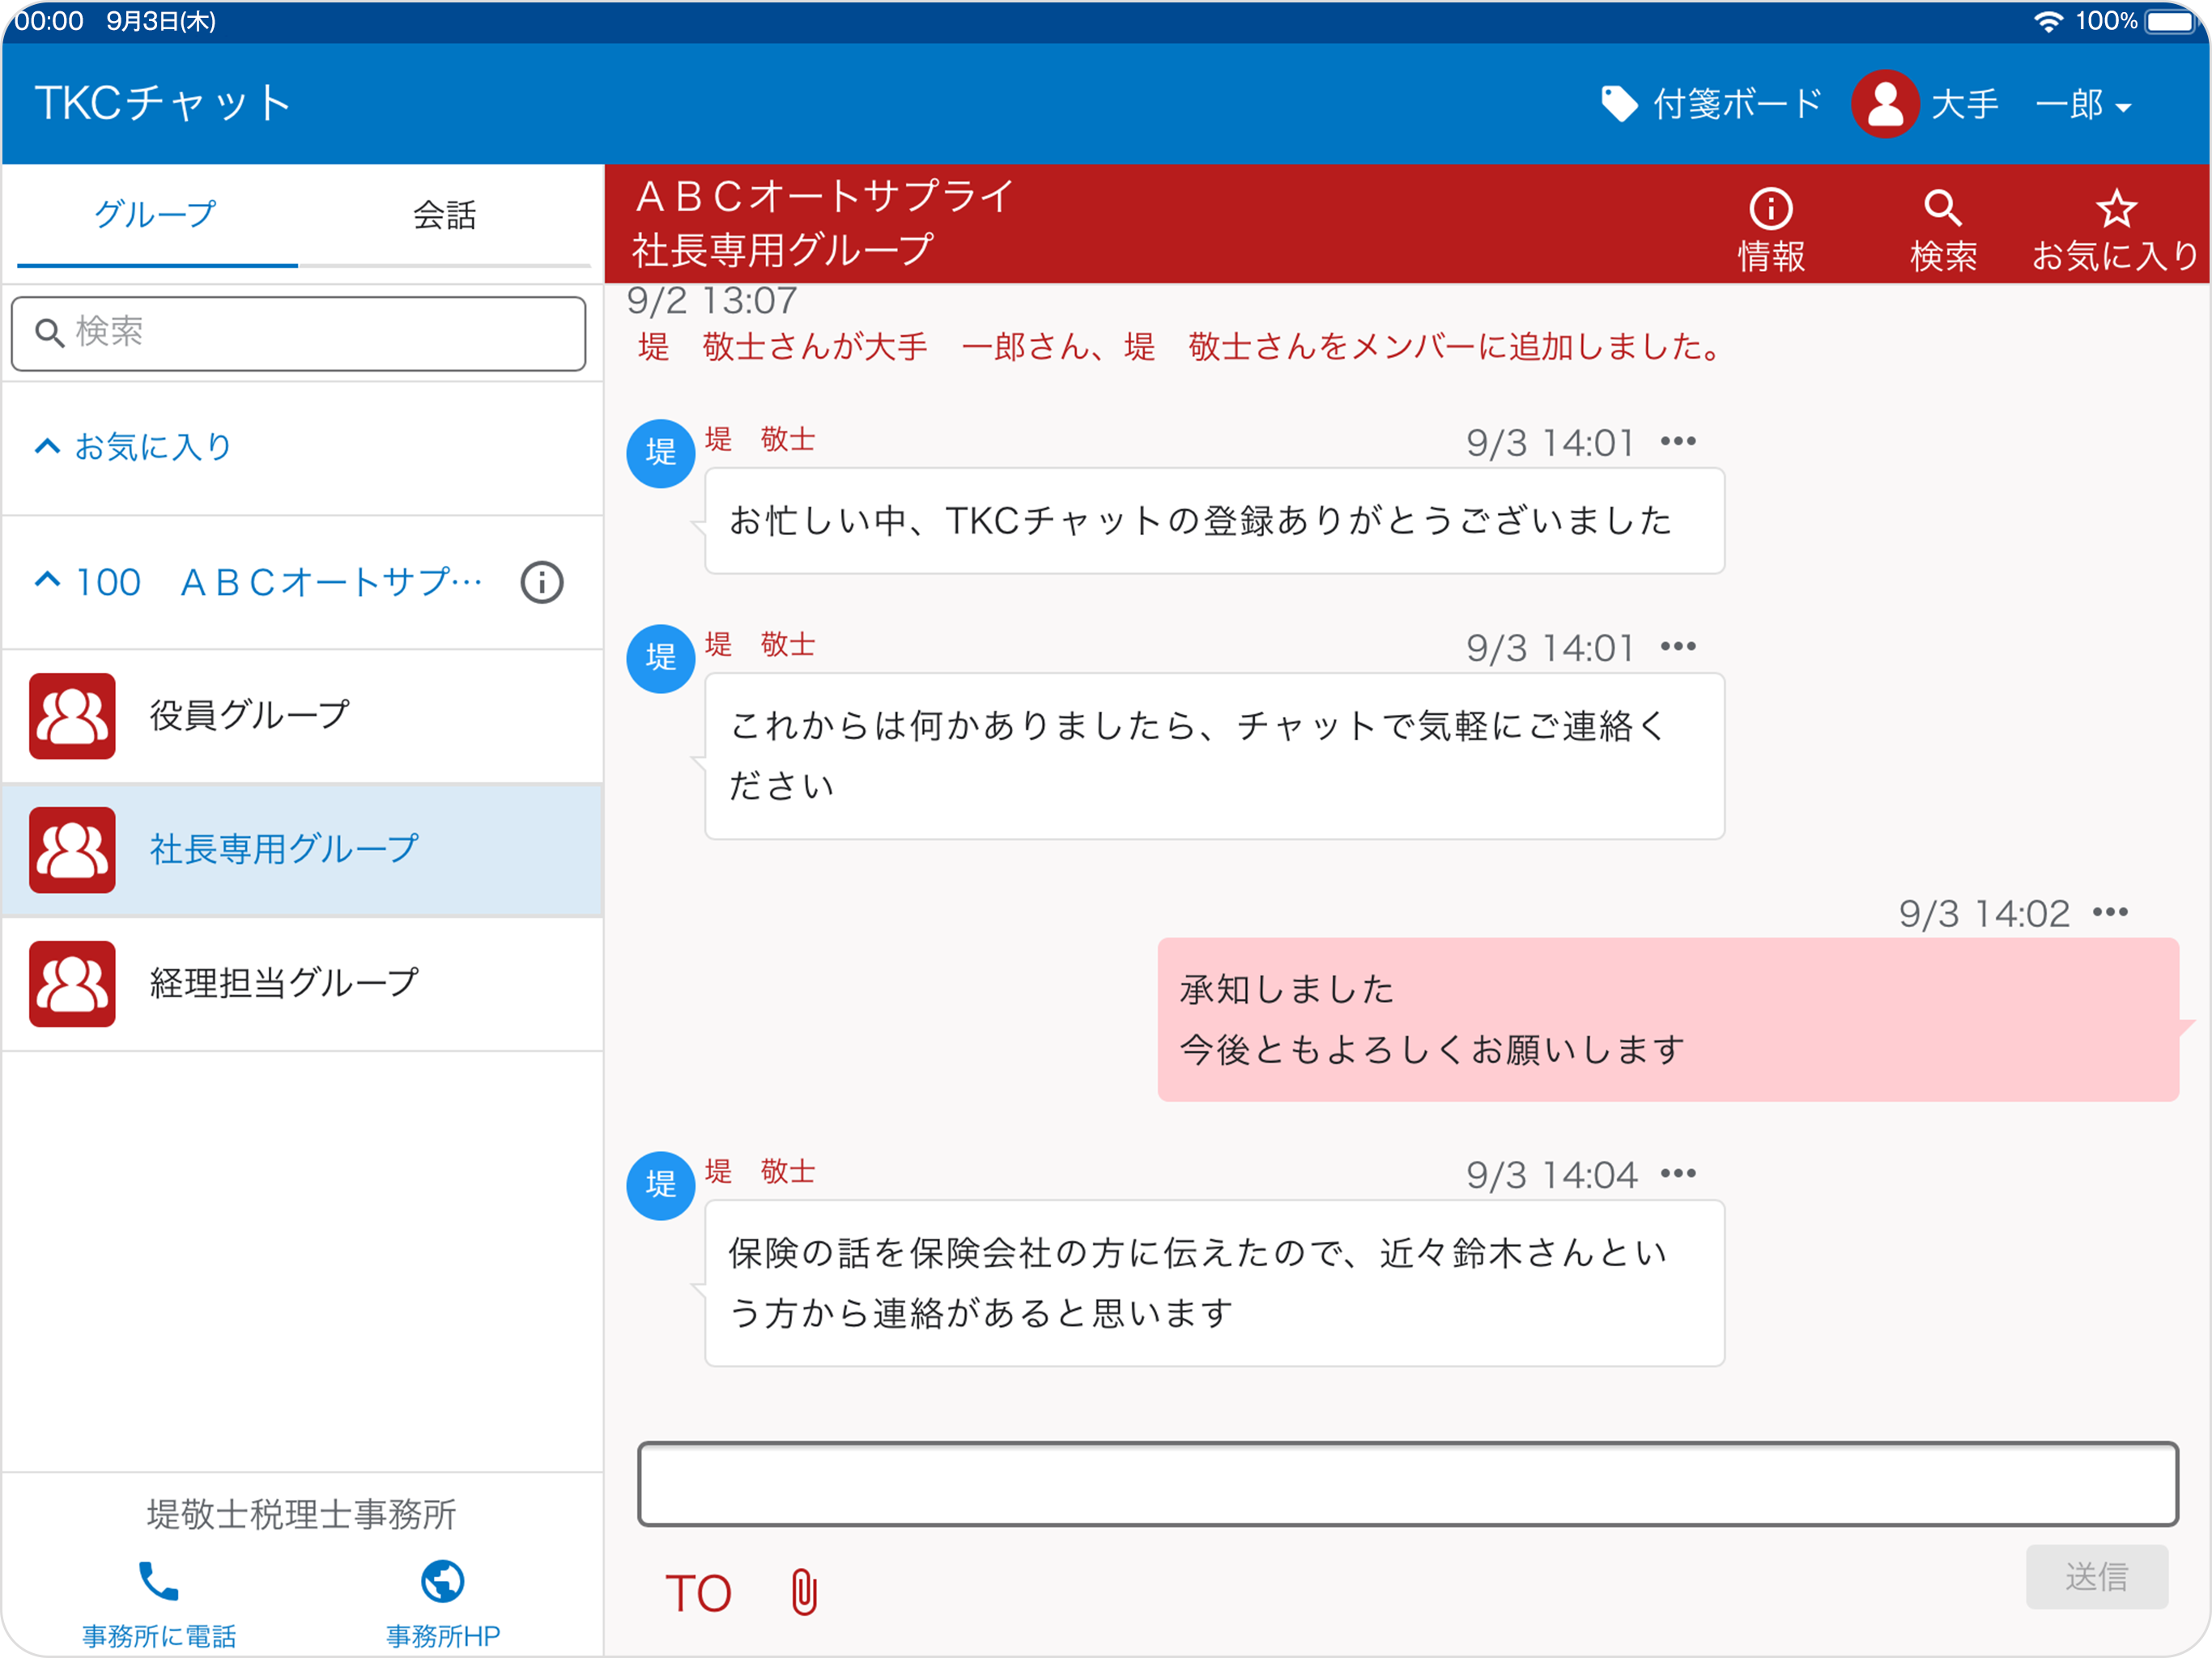The height and width of the screenshot is (1658, 2212).
Task: Click the 堤 avatar beside the 保険の話 message
Action: (660, 1185)
